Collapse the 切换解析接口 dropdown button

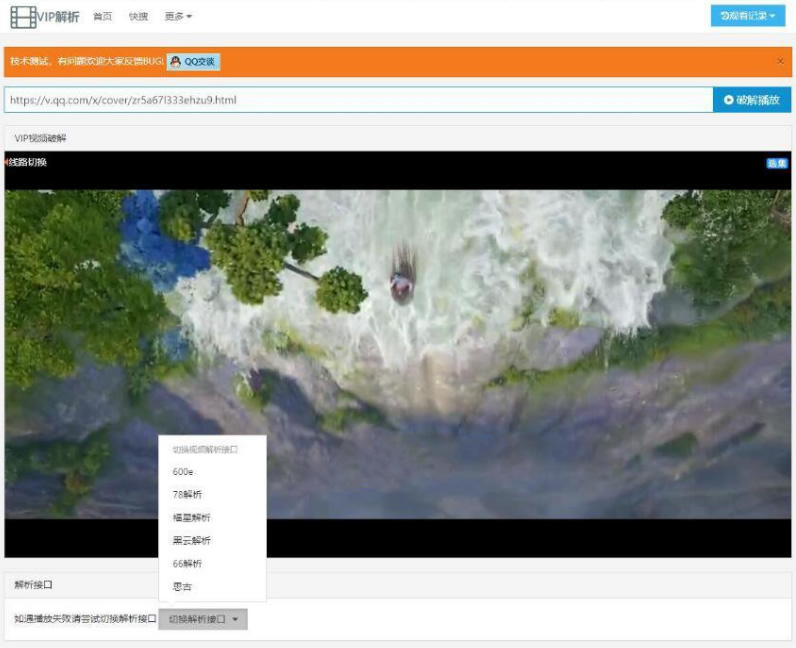coord(203,619)
